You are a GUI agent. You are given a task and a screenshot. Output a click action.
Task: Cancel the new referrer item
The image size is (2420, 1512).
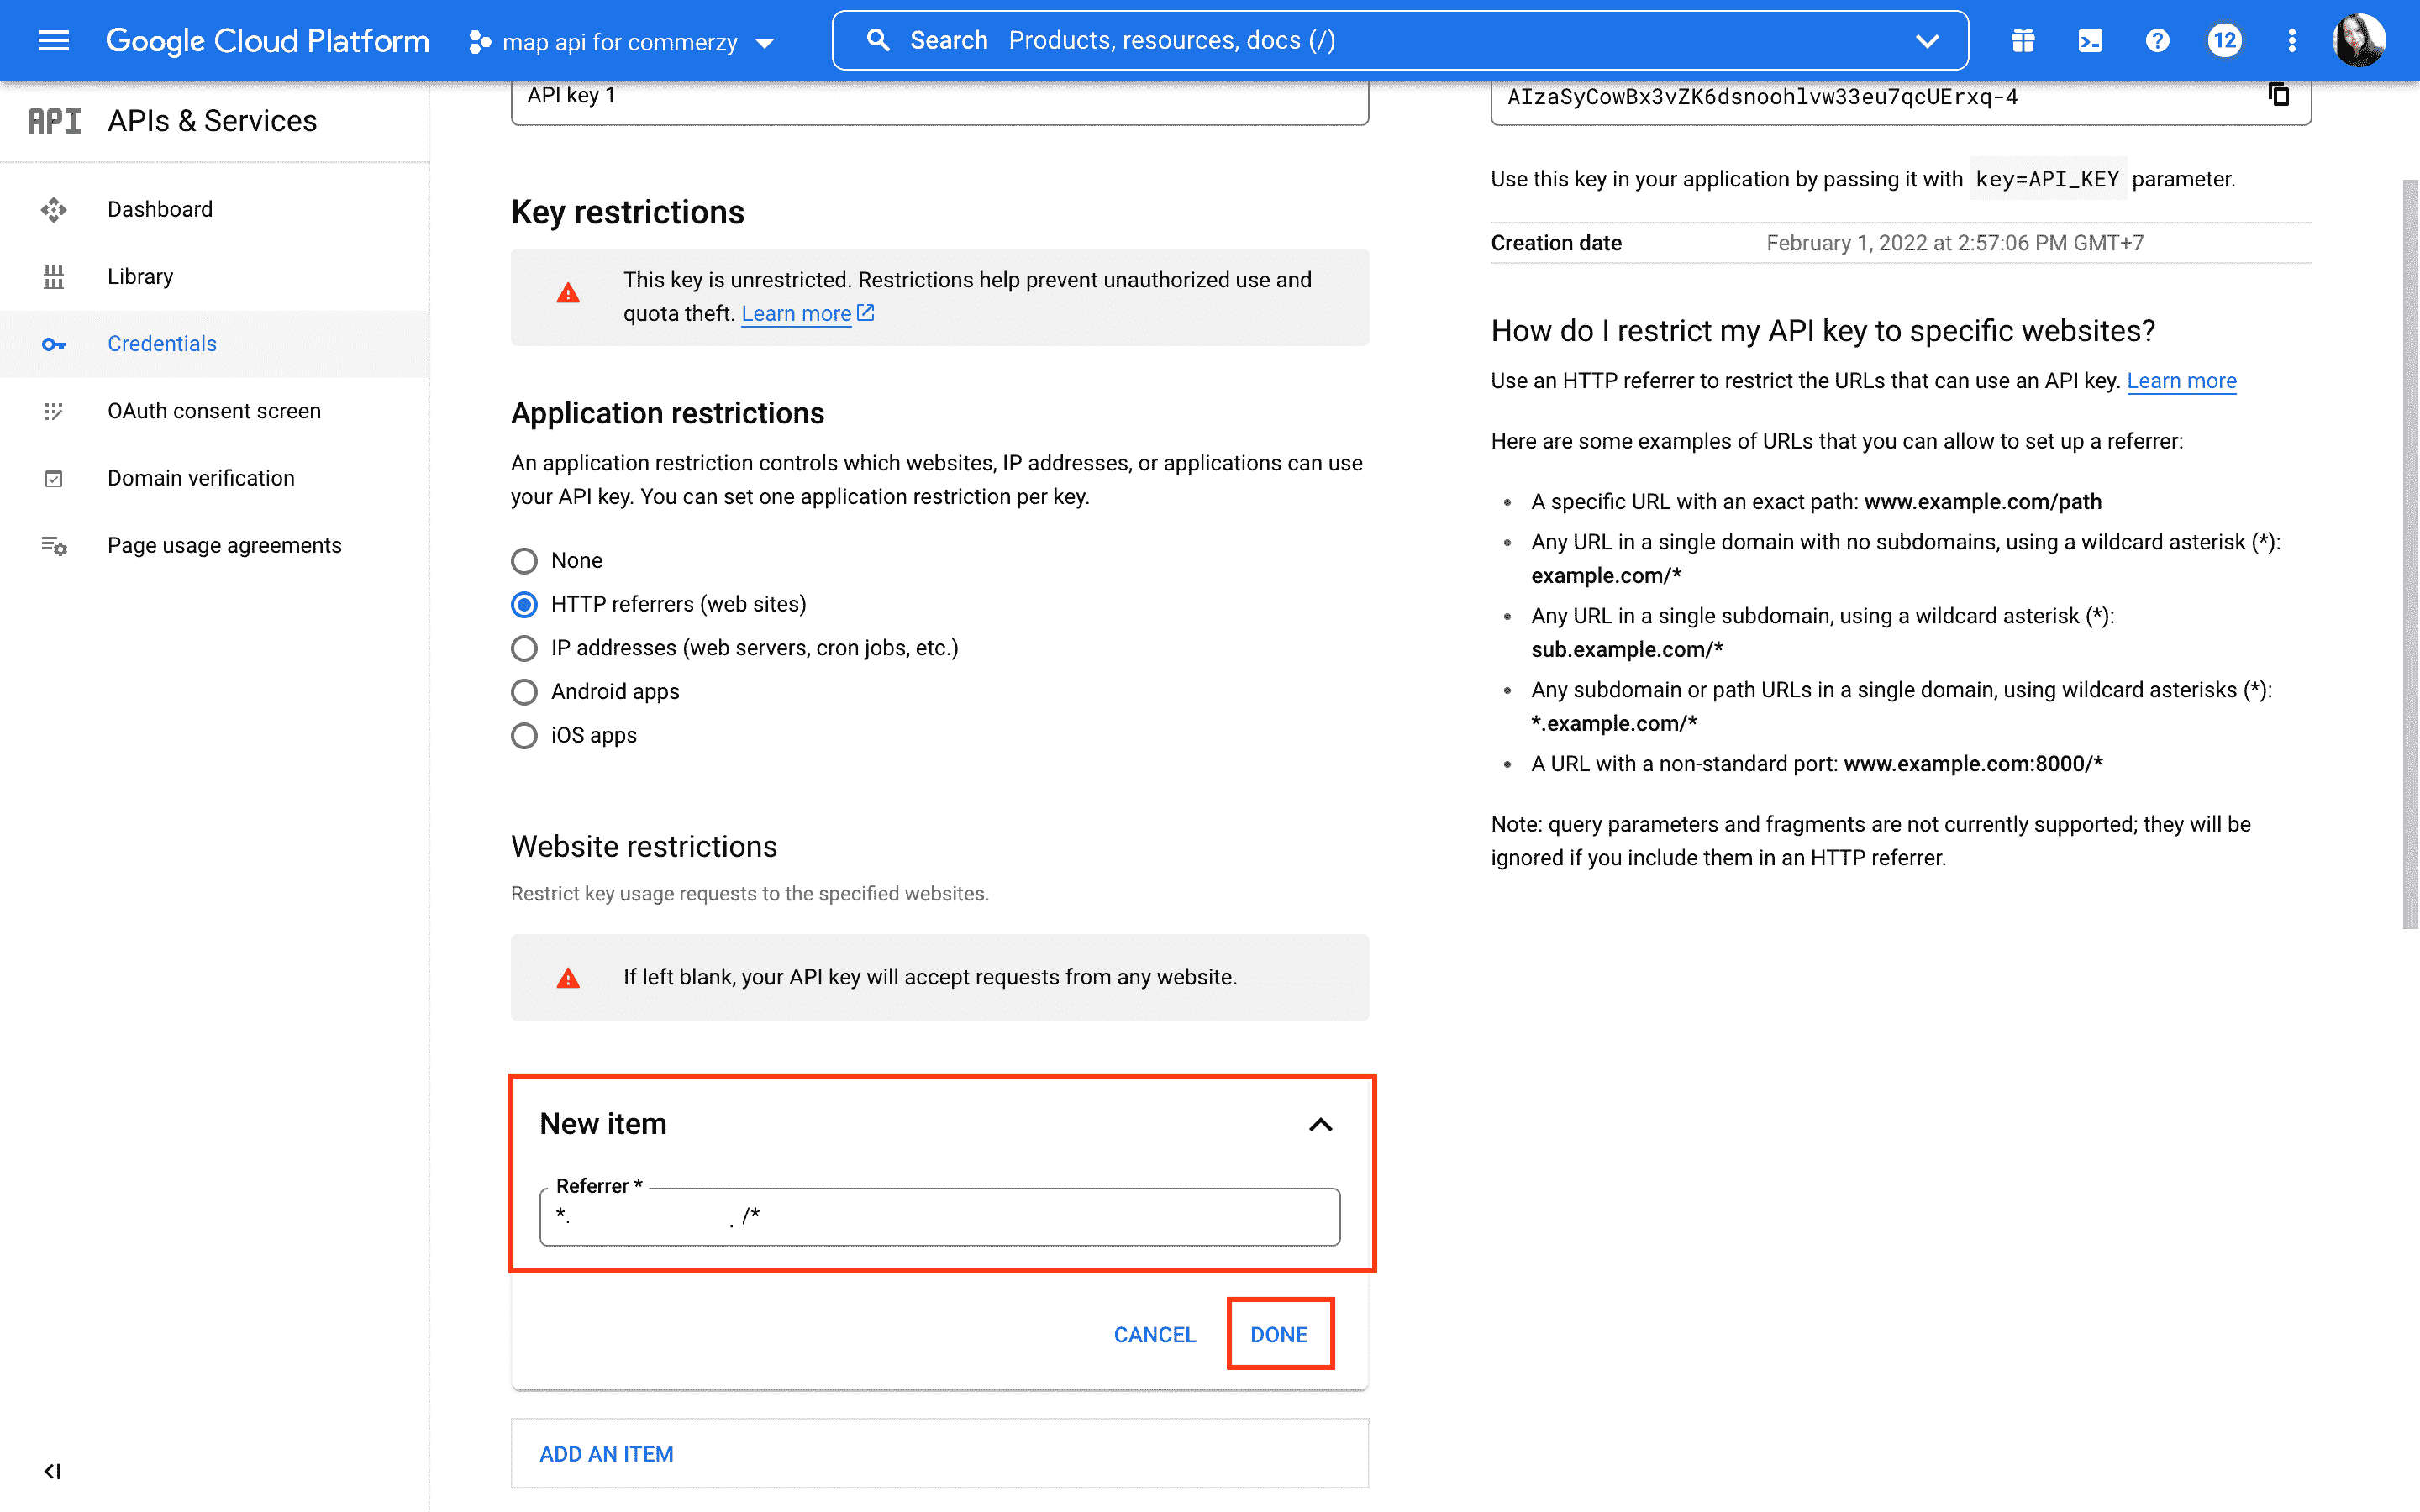pos(1154,1334)
